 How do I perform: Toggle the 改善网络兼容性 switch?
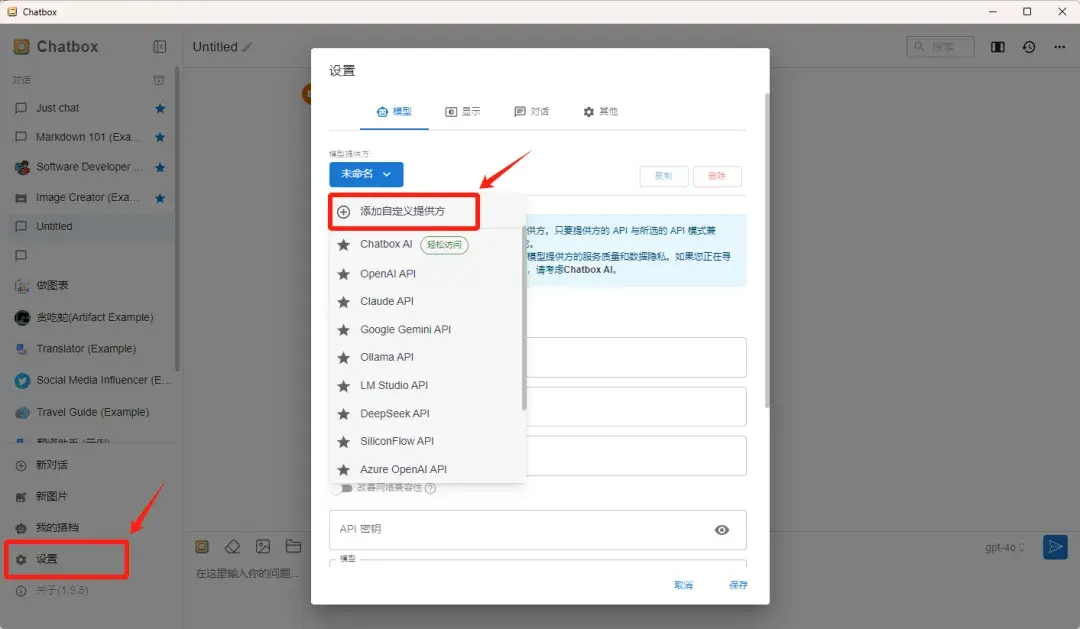[341, 488]
